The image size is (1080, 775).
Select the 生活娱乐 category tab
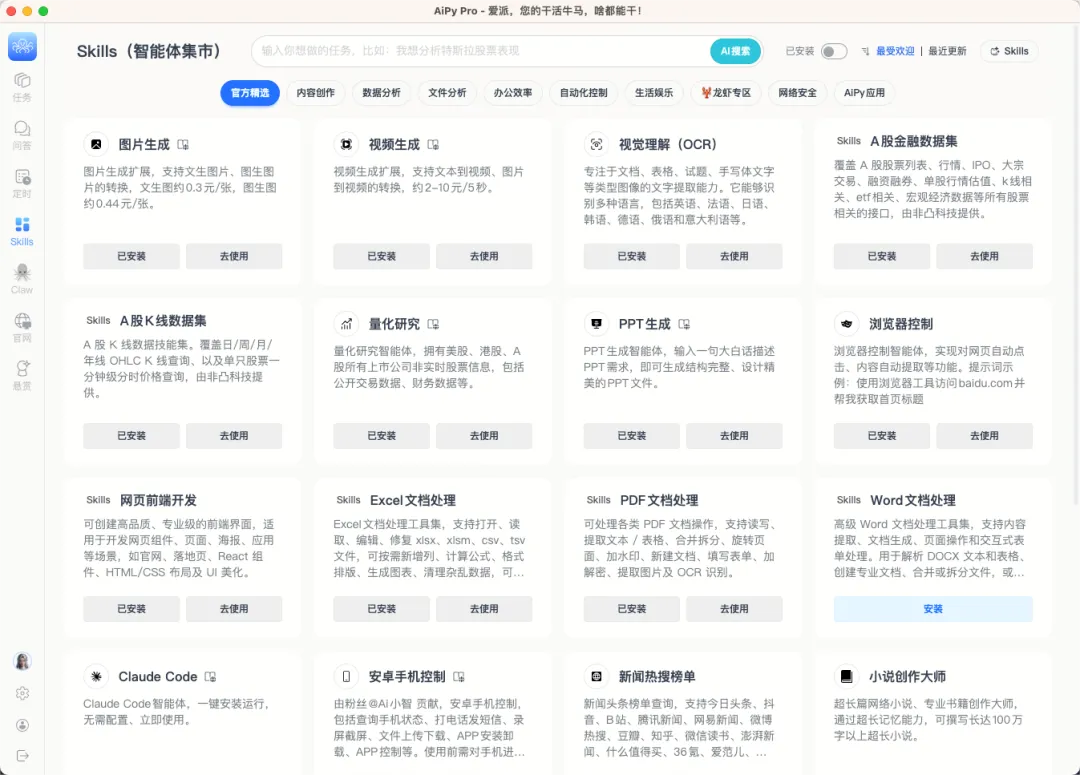(654, 93)
